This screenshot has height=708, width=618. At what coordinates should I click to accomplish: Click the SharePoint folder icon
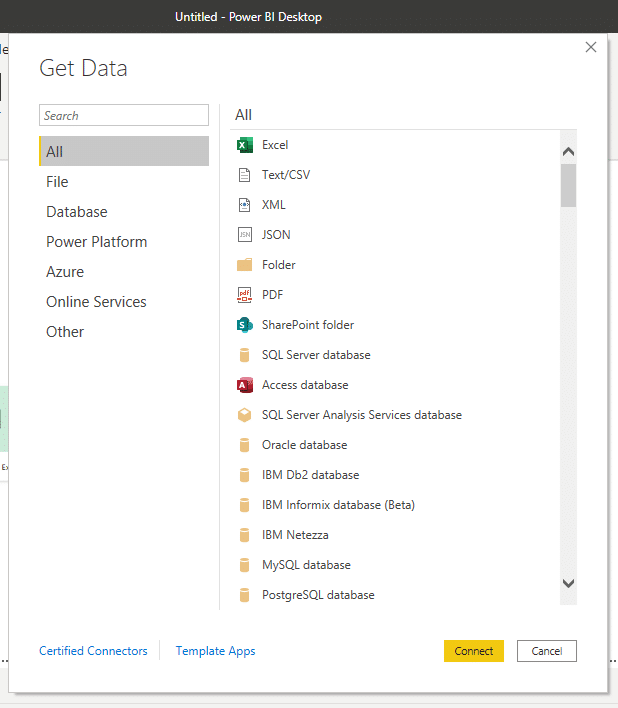[244, 325]
